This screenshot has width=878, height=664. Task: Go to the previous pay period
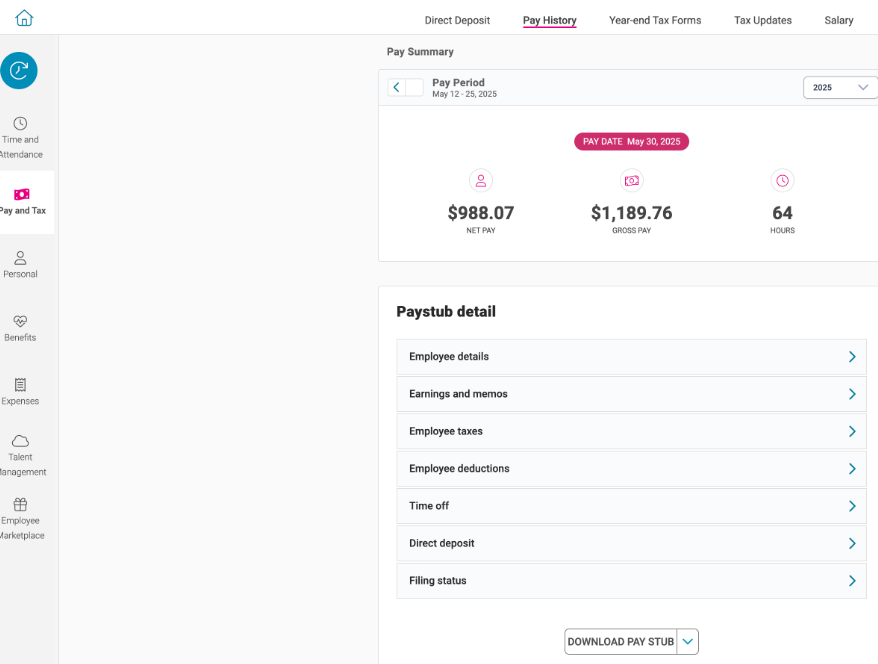point(397,88)
